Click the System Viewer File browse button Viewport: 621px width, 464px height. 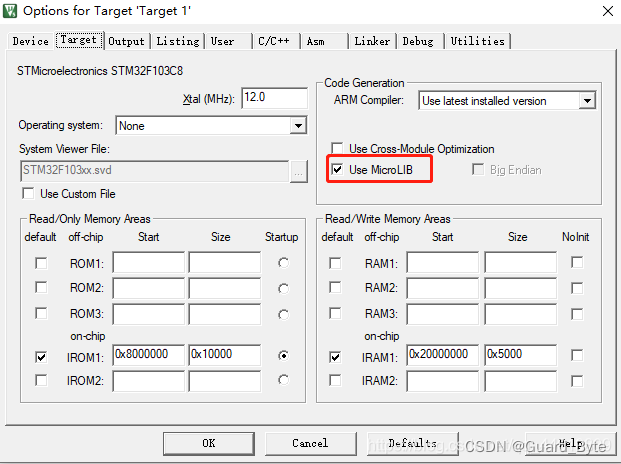click(x=299, y=172)
